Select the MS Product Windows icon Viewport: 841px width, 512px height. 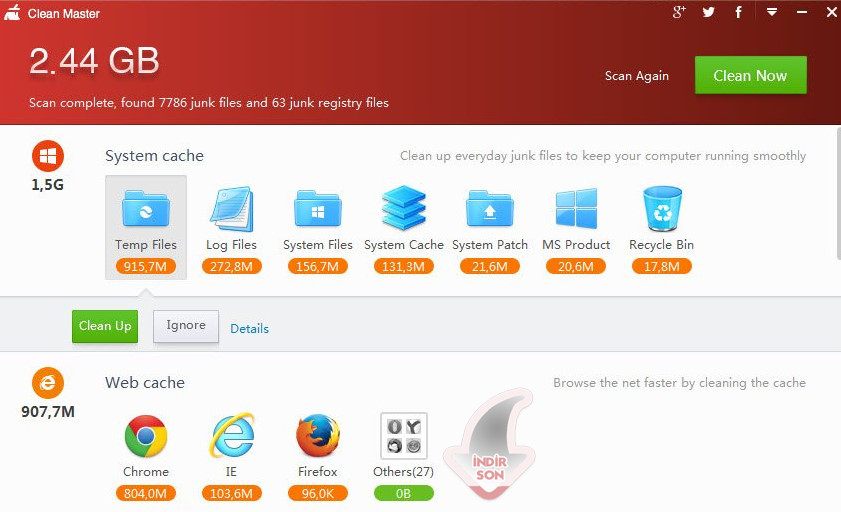tap(576, 208)
